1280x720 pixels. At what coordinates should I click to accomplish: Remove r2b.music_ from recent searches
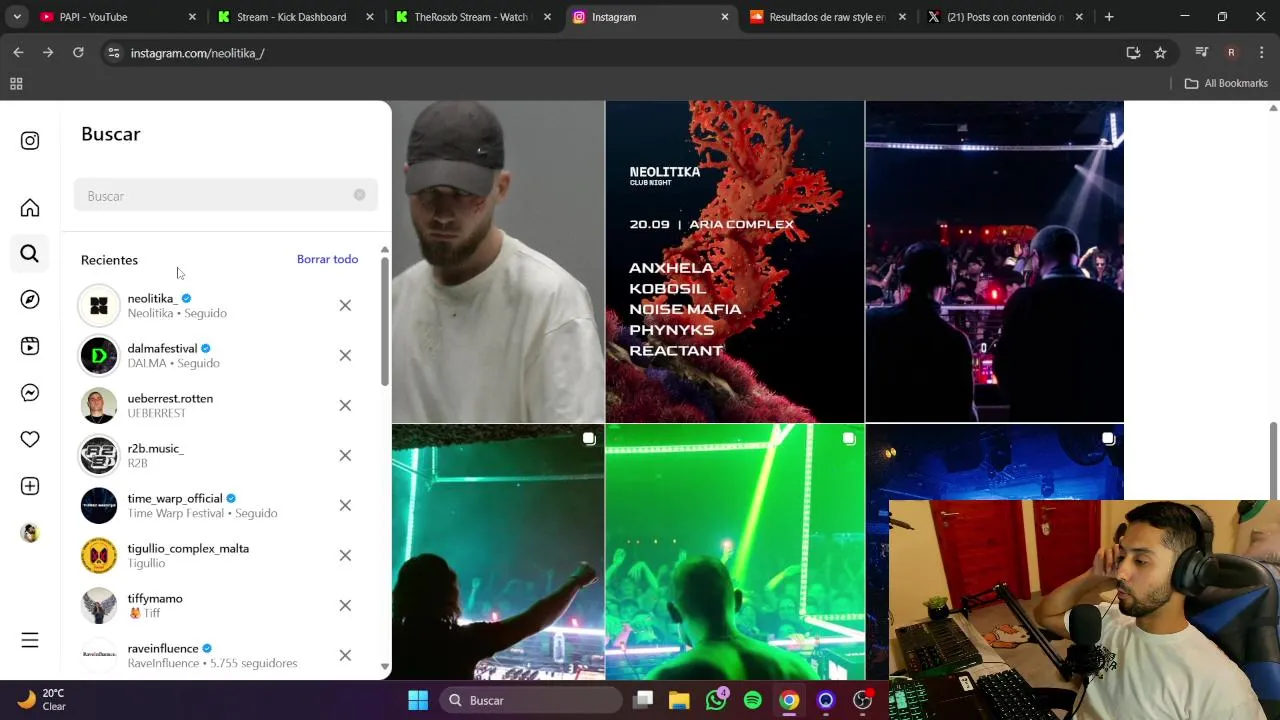(x=345, y=455)
